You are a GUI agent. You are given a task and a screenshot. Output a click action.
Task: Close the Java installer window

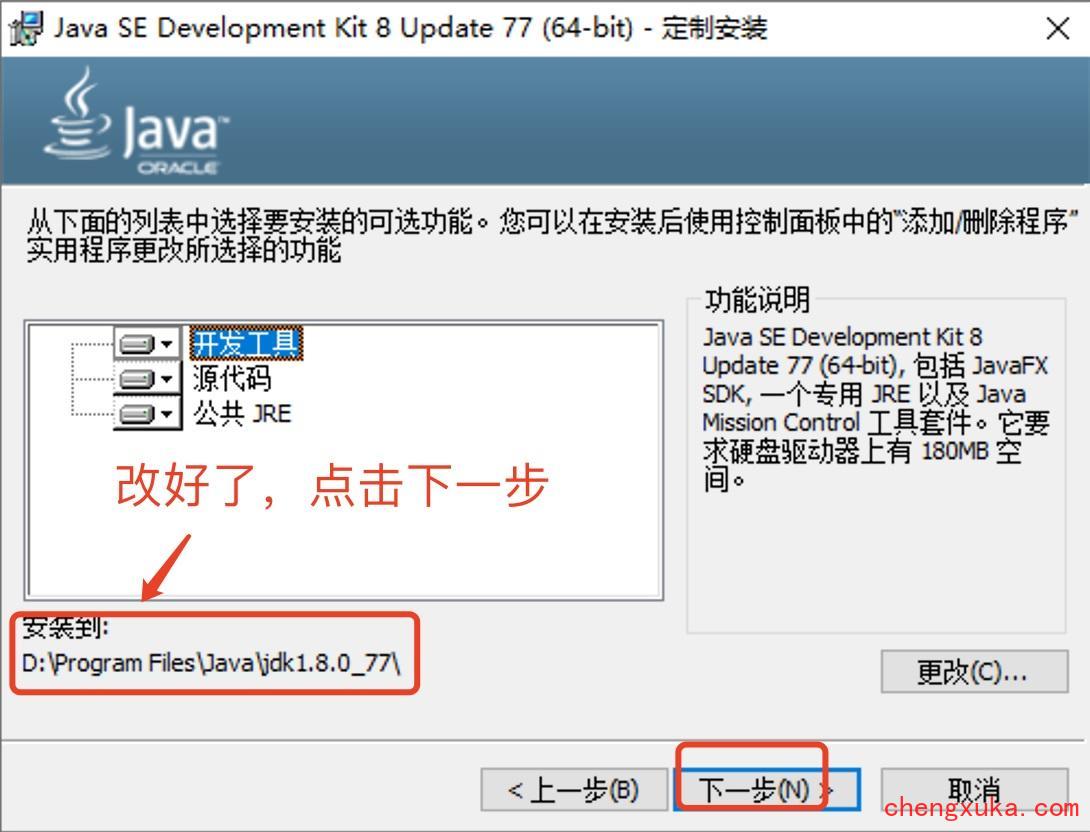(x=1057, y=28)
